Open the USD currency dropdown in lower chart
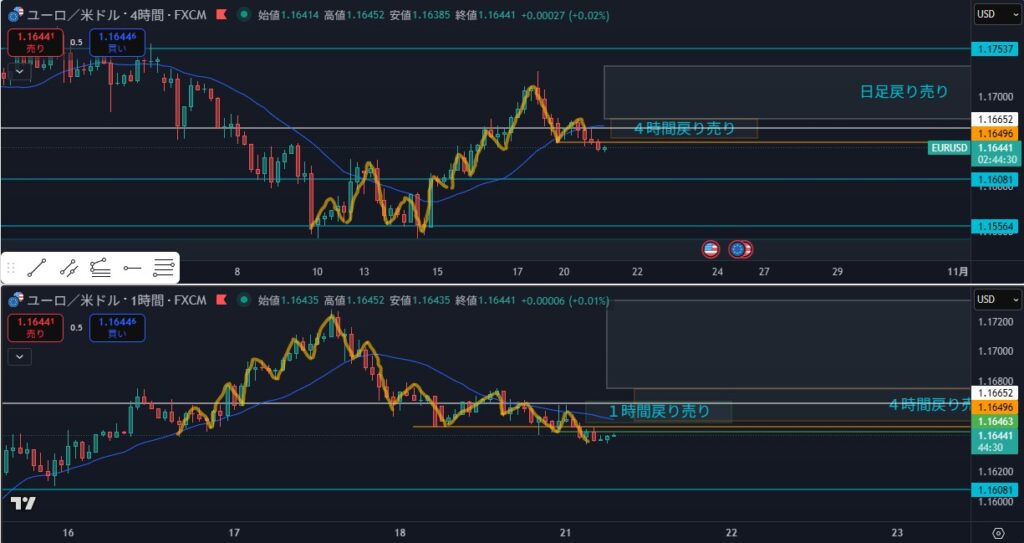Viewport: 1024px width, 543px height. (997, 299)
